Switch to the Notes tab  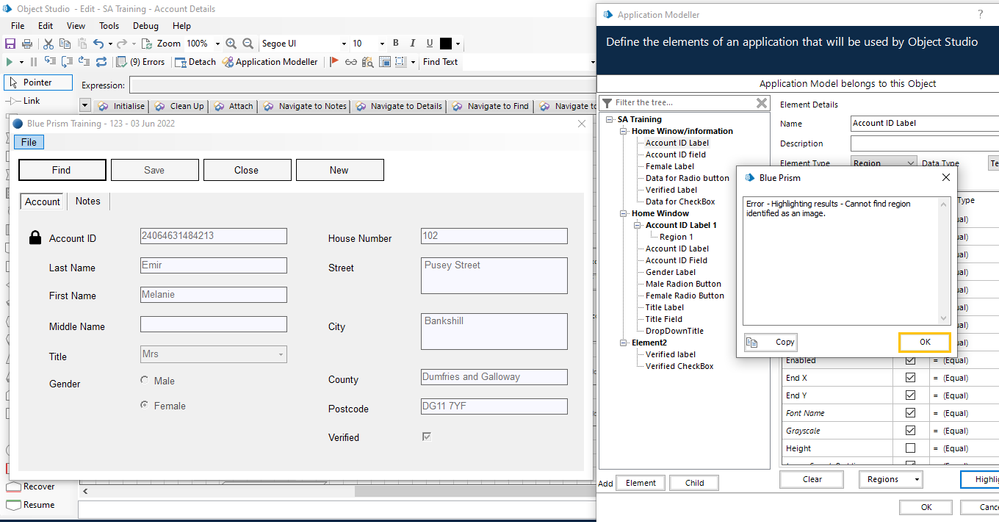(88, 201)
